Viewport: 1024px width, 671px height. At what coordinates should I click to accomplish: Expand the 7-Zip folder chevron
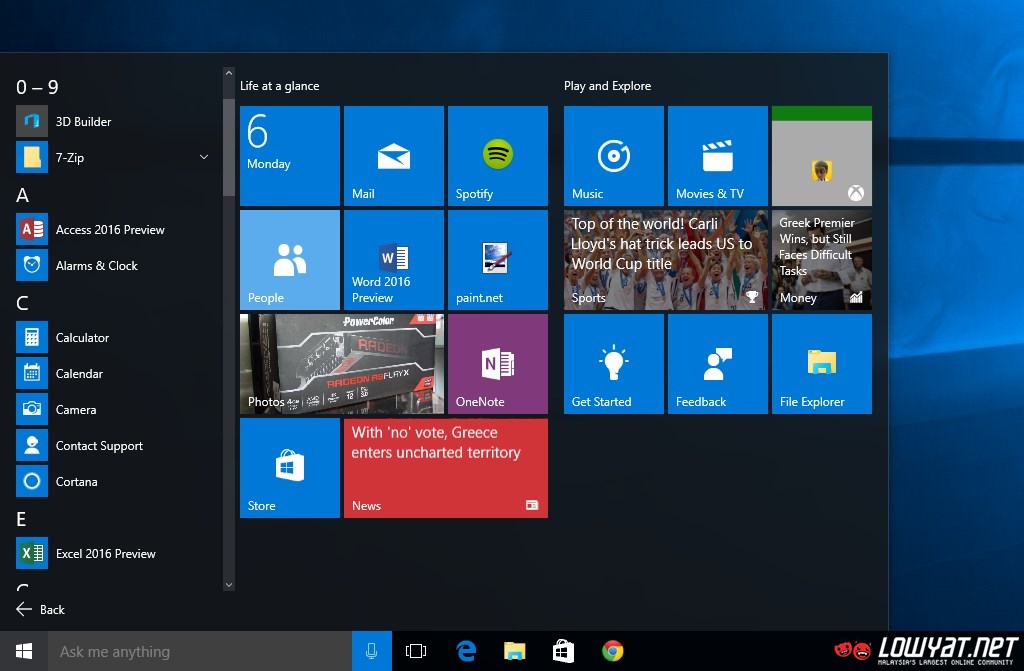point(204,157)
